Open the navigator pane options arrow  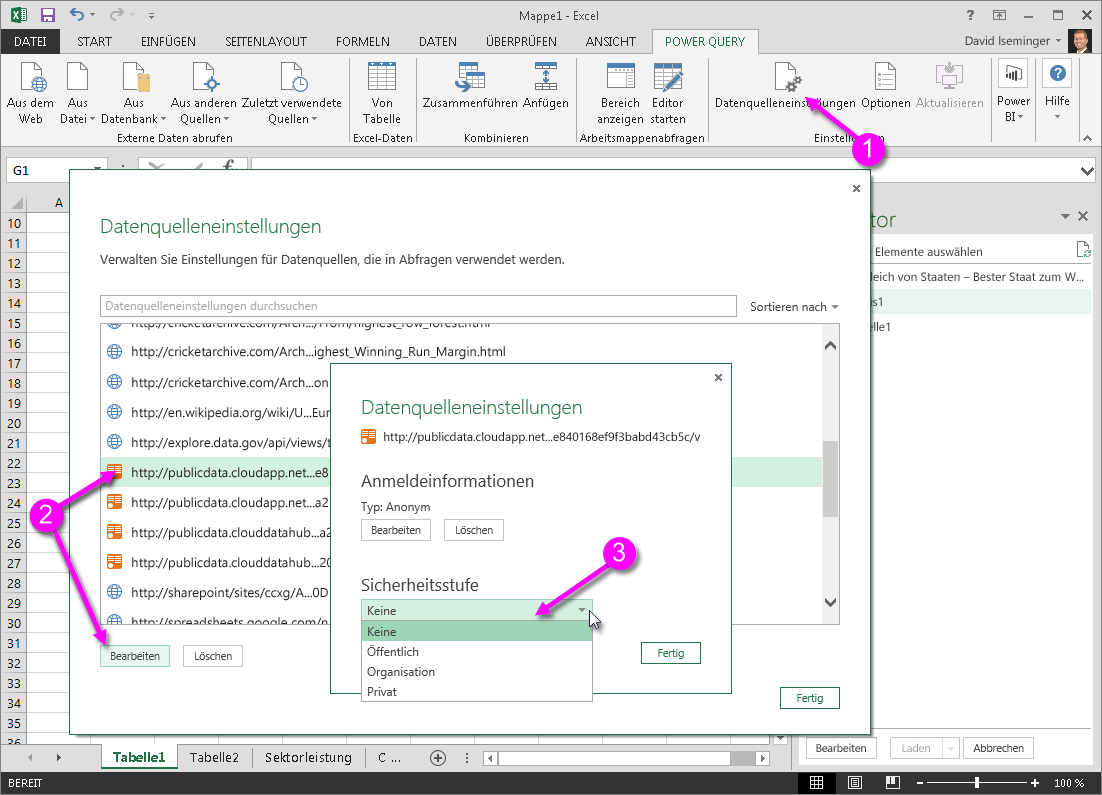[x=1065, y=216]
